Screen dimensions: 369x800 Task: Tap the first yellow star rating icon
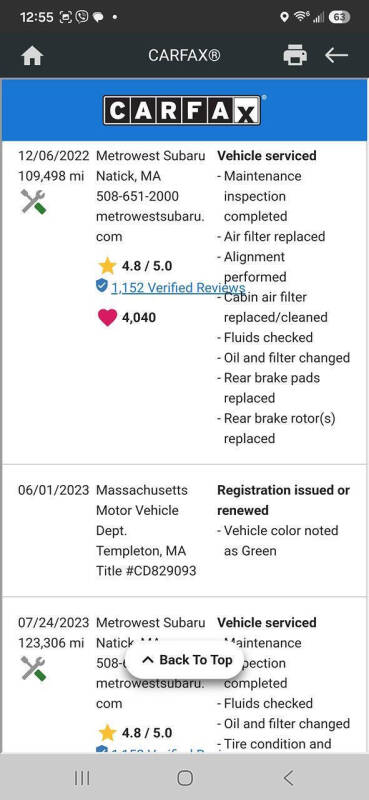coord(107,266)
